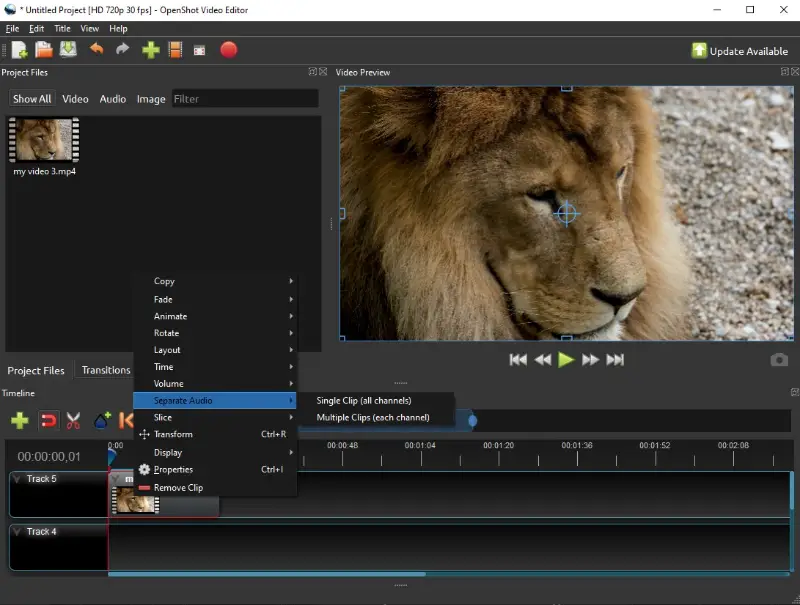
Task: Choose Single Clip (all channels)
Action: (x=377, y=400)
